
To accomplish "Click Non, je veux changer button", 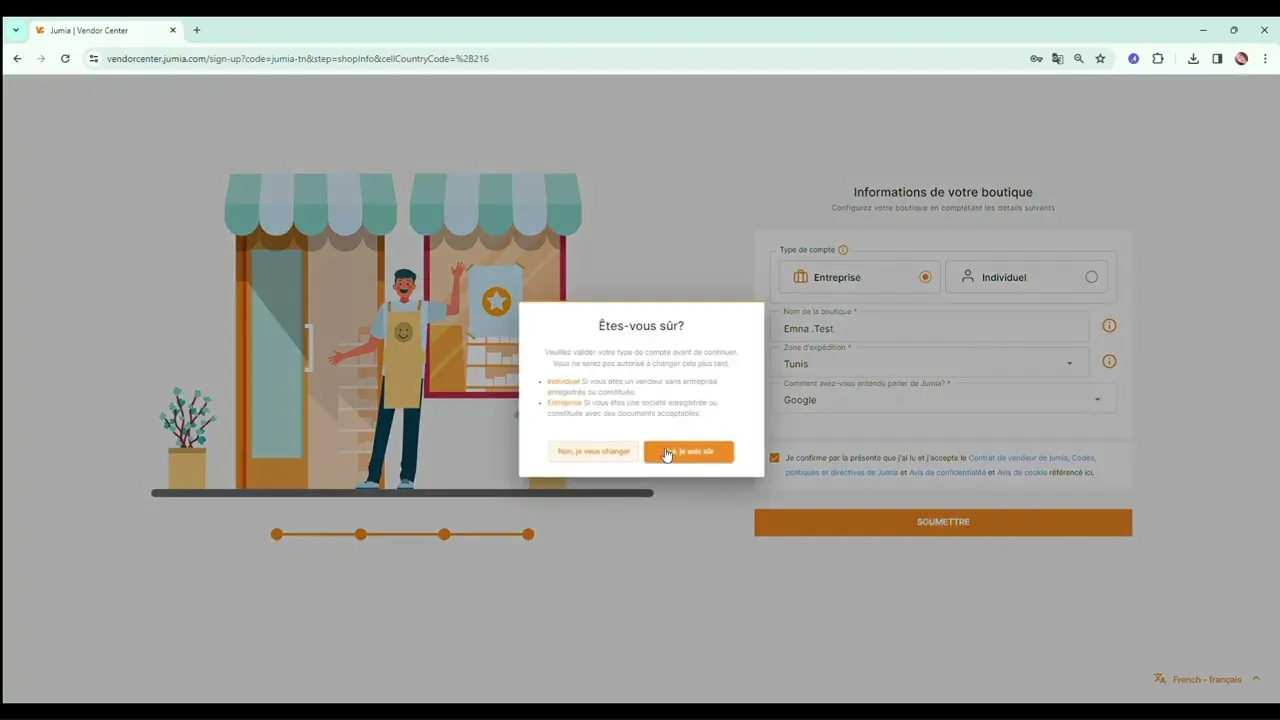I will 594,452.
